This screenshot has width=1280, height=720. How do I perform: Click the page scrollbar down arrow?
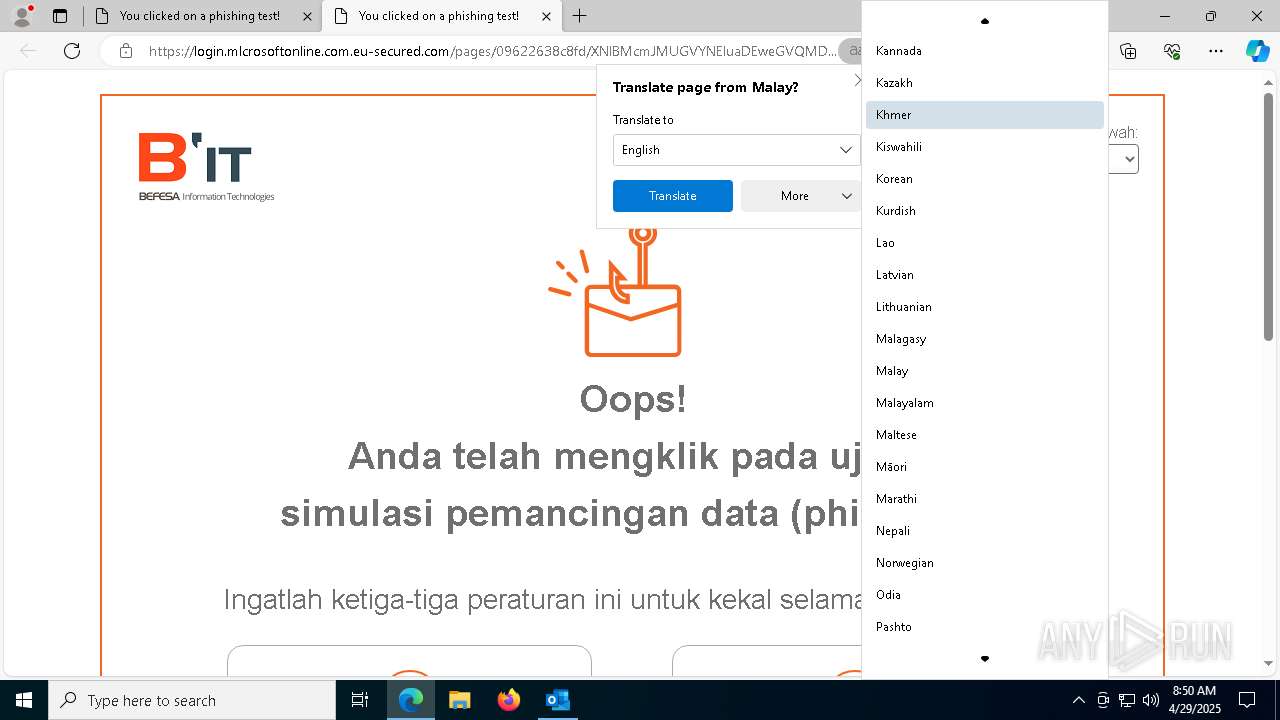pos(1268,663)
